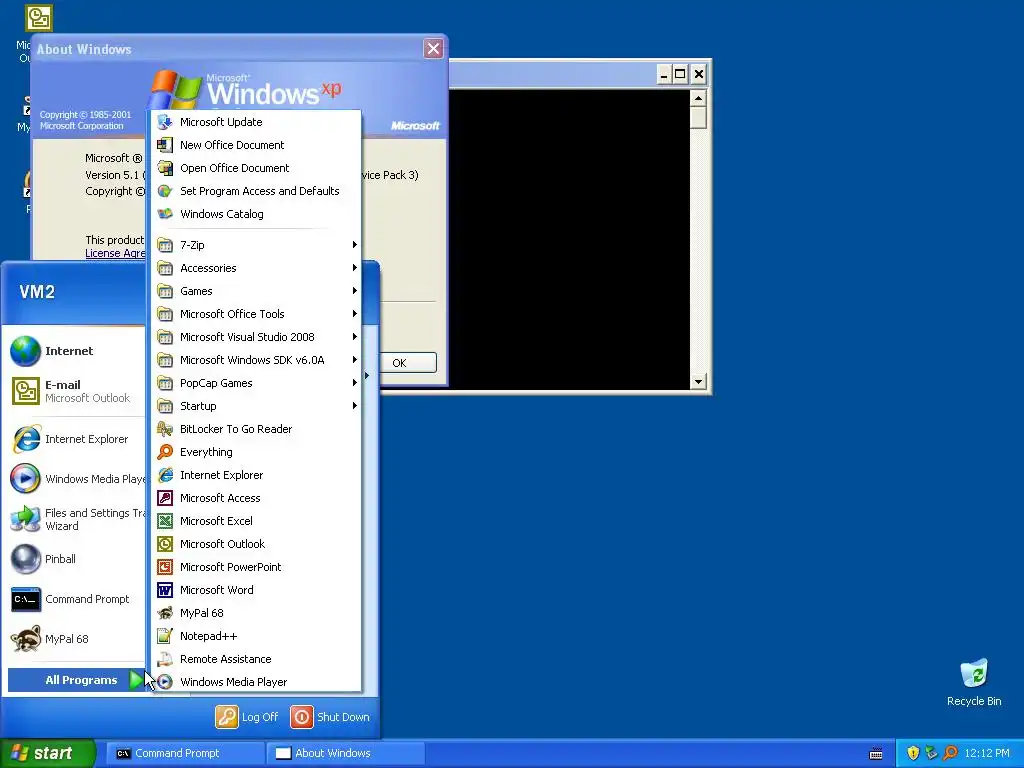This screenshot has width=1024, height=768.
Task: Click the on-screen keyboard icon in the taskbar
Action: coord(876,754)
